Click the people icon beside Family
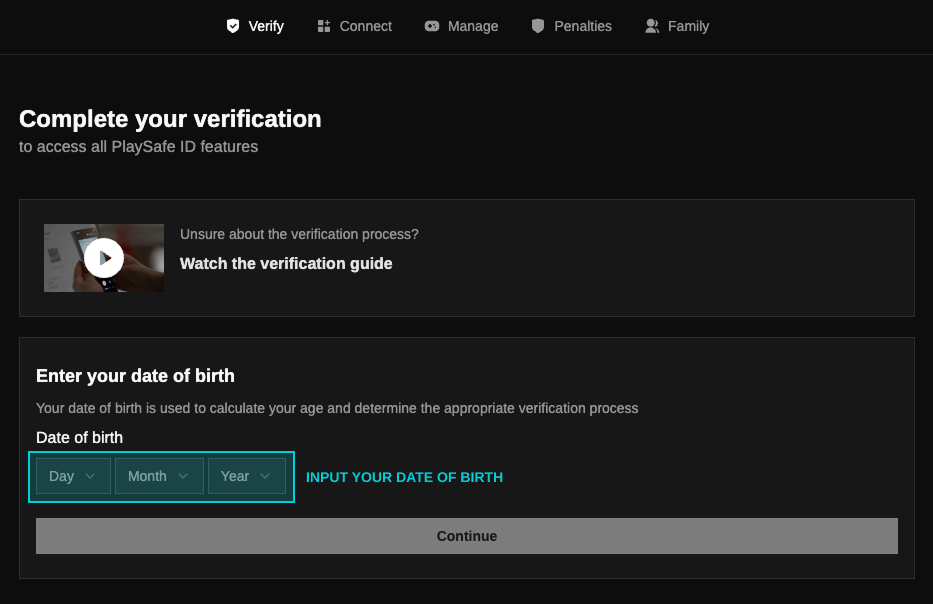933x604 pixels. pos(652,26)
